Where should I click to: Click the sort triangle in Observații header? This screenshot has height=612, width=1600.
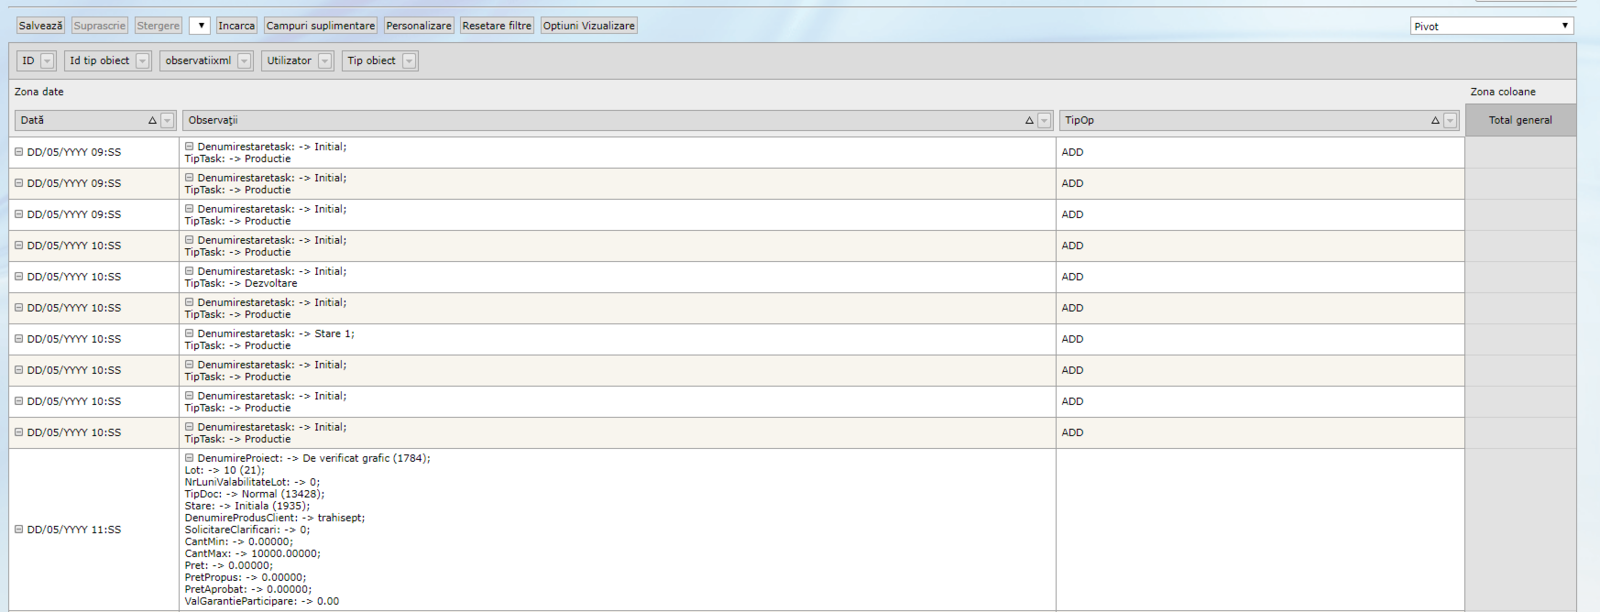pos(1029,121)
